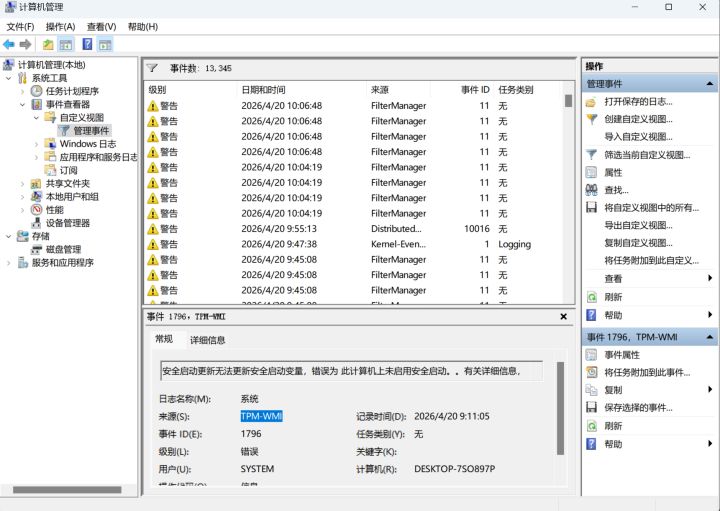
Task: Open the 帮助(H) menu
Action: click(x=143, y=27)
